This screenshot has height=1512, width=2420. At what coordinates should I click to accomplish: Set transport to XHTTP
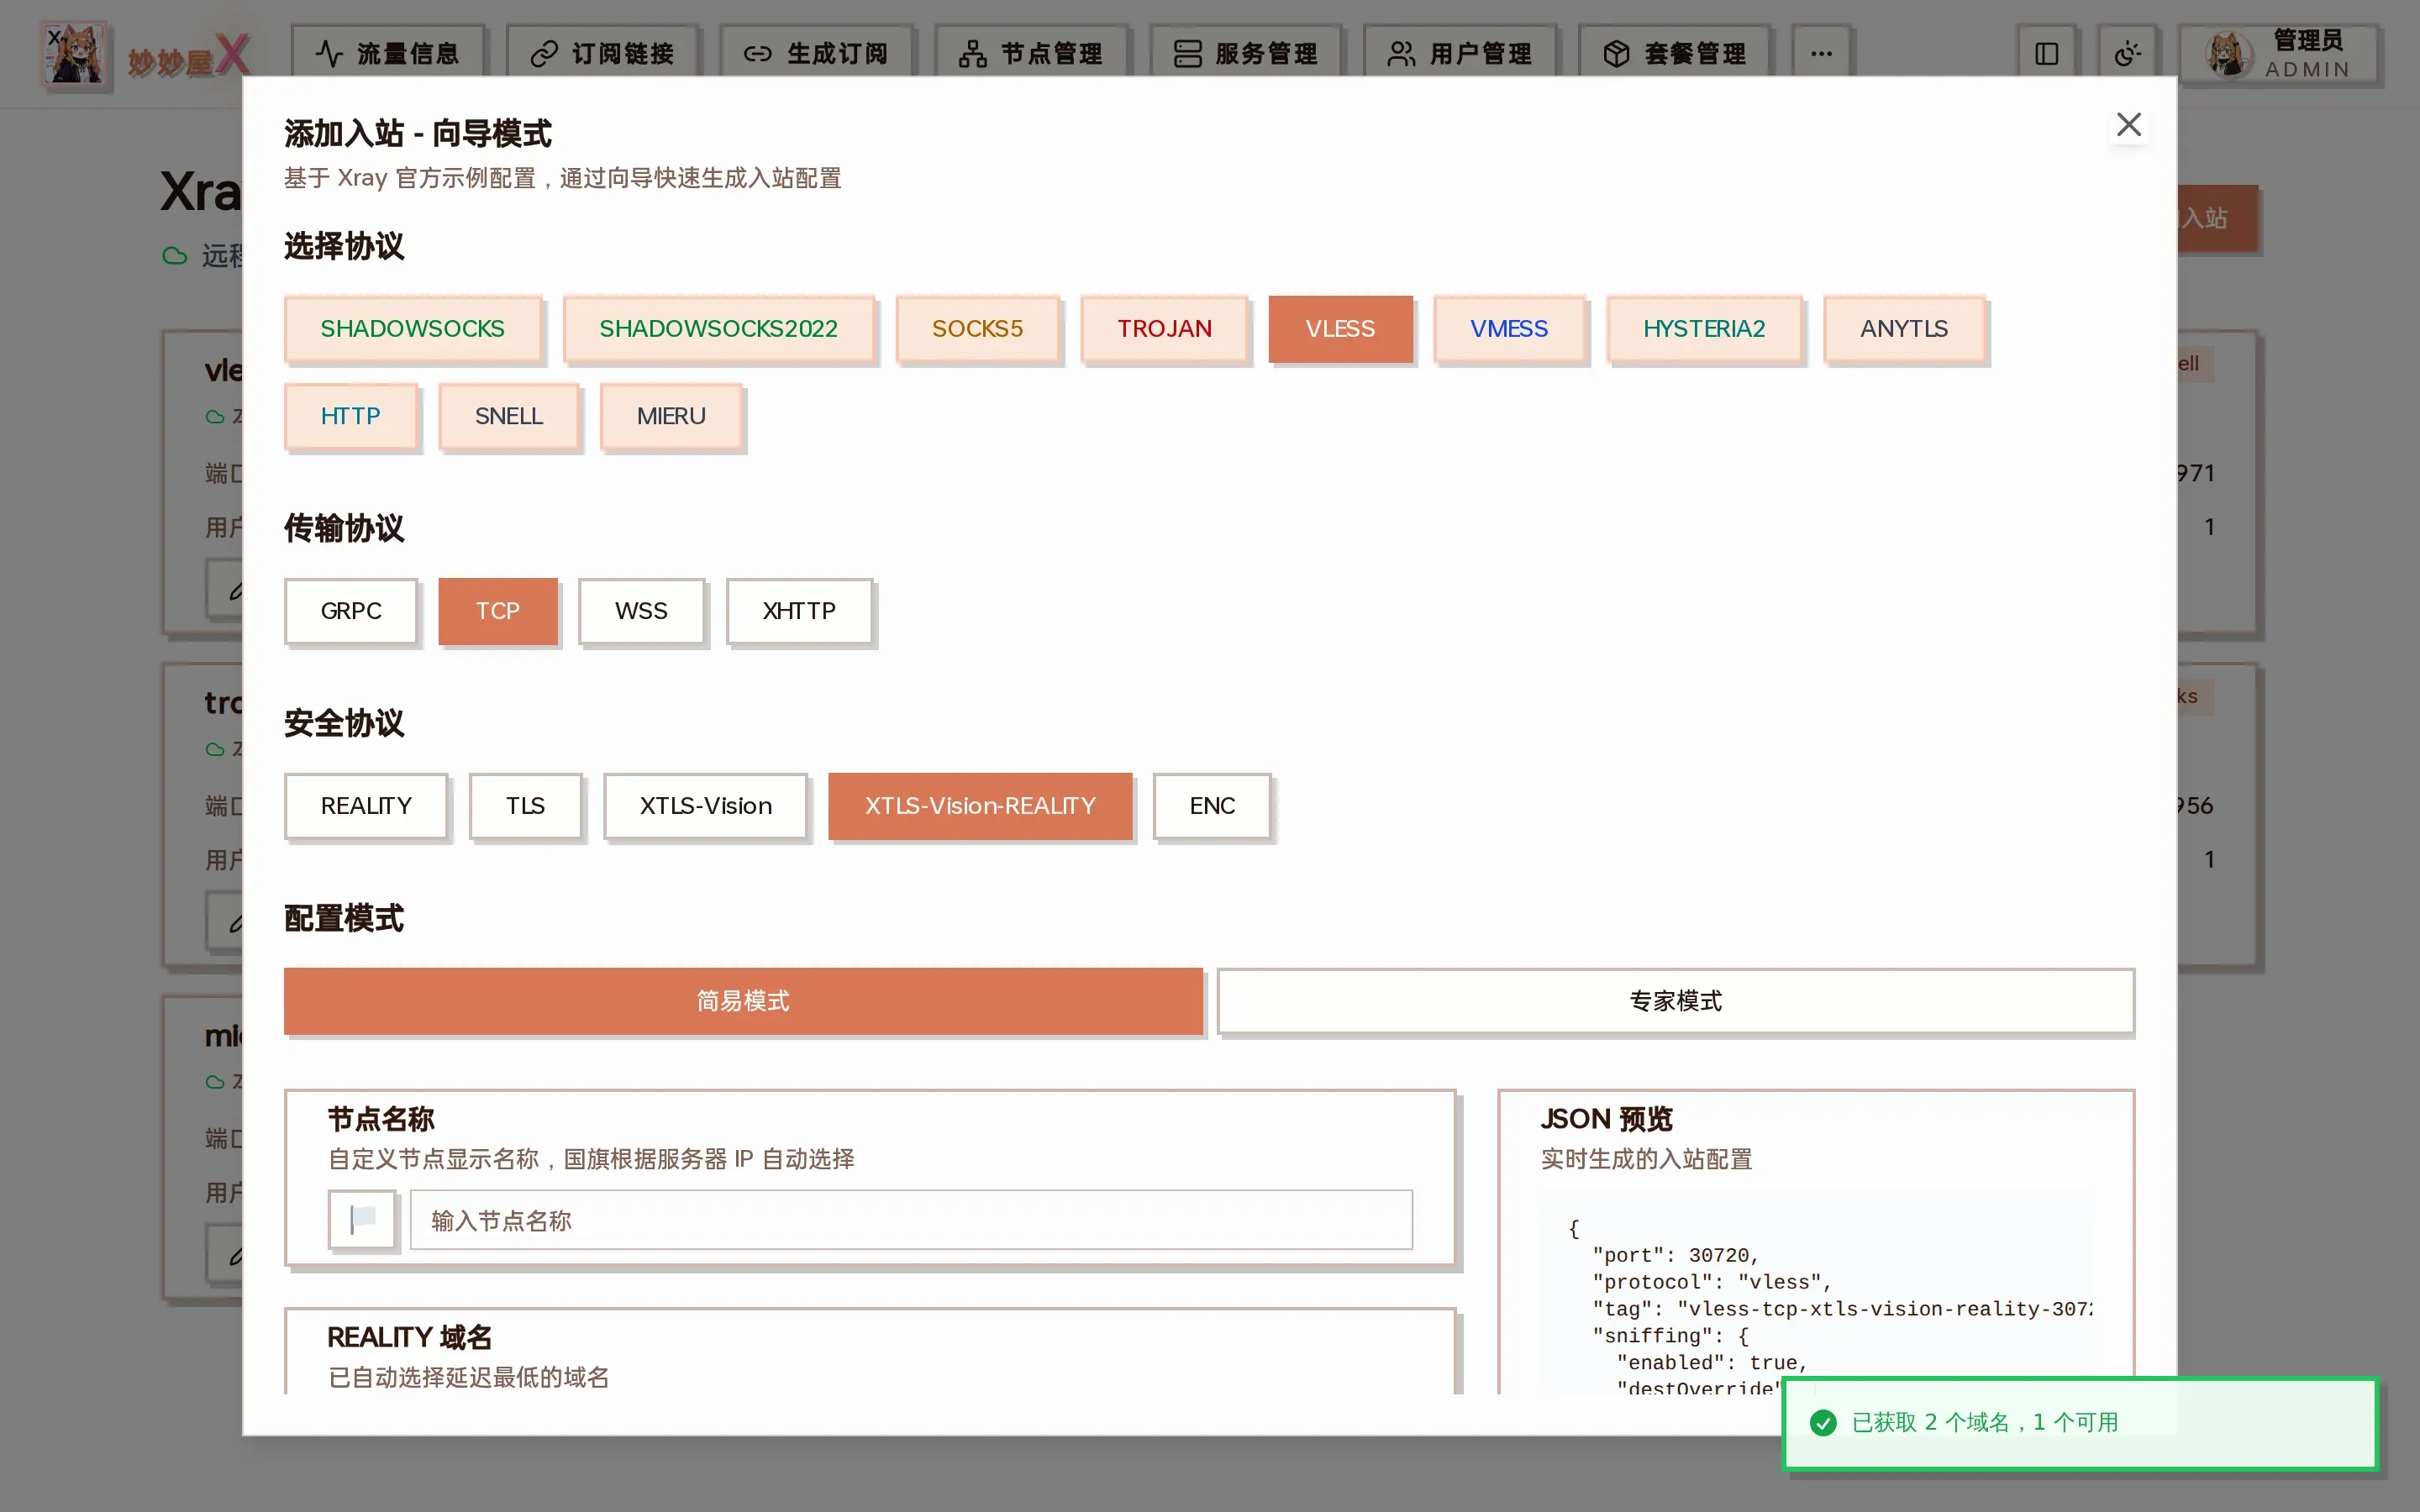click(799, 611)
